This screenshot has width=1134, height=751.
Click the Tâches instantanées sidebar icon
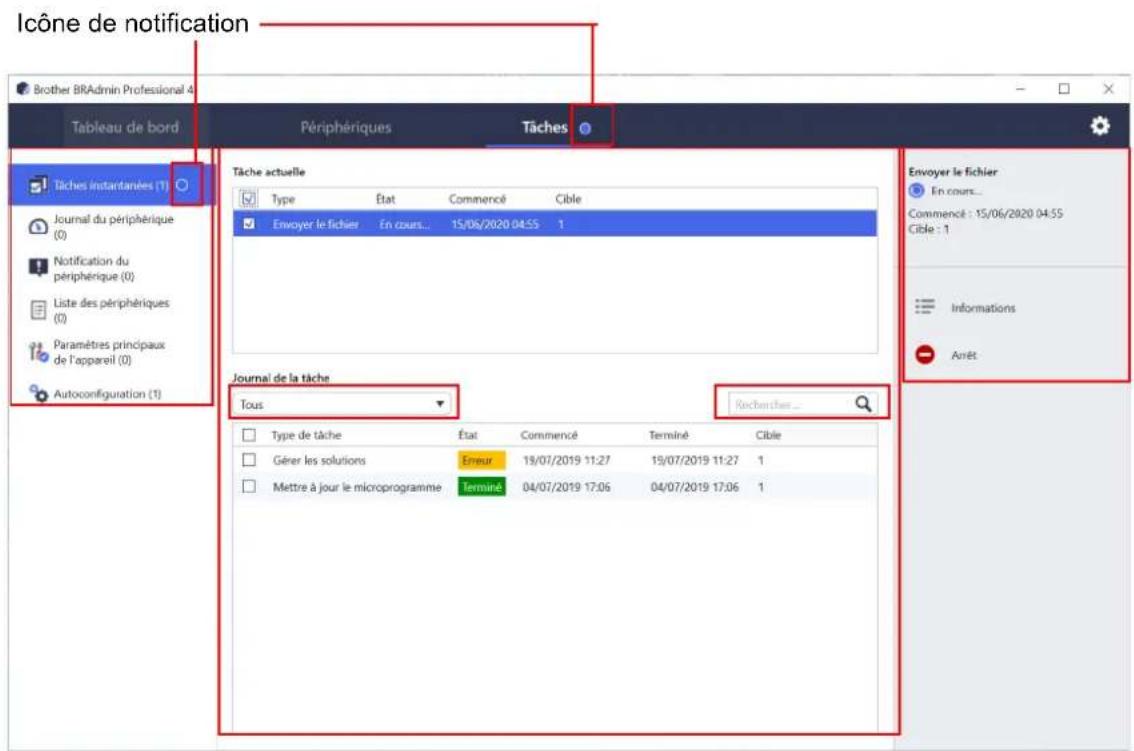[x=38, y=185]
